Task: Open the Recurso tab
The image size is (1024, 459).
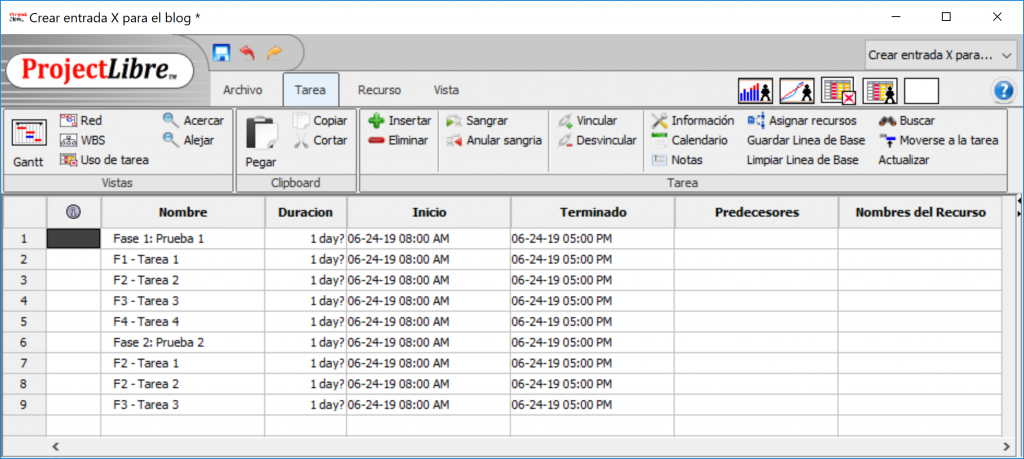Action: click(379, 90)
